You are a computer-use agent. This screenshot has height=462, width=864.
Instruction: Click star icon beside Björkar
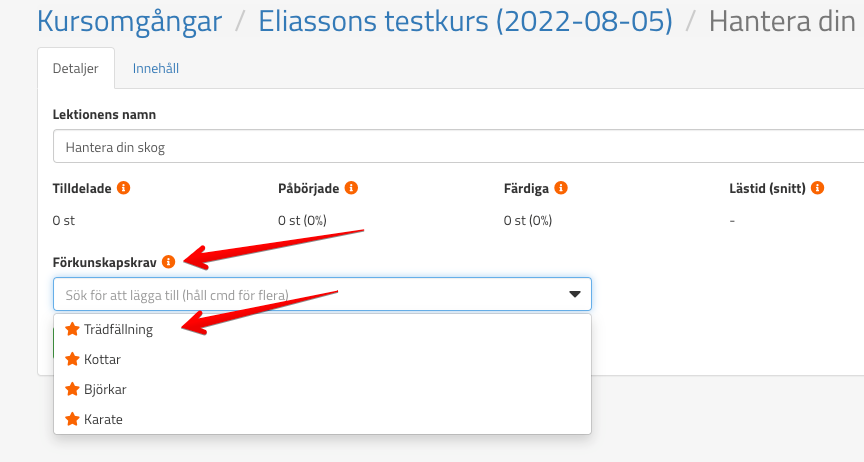pos(72,389)
